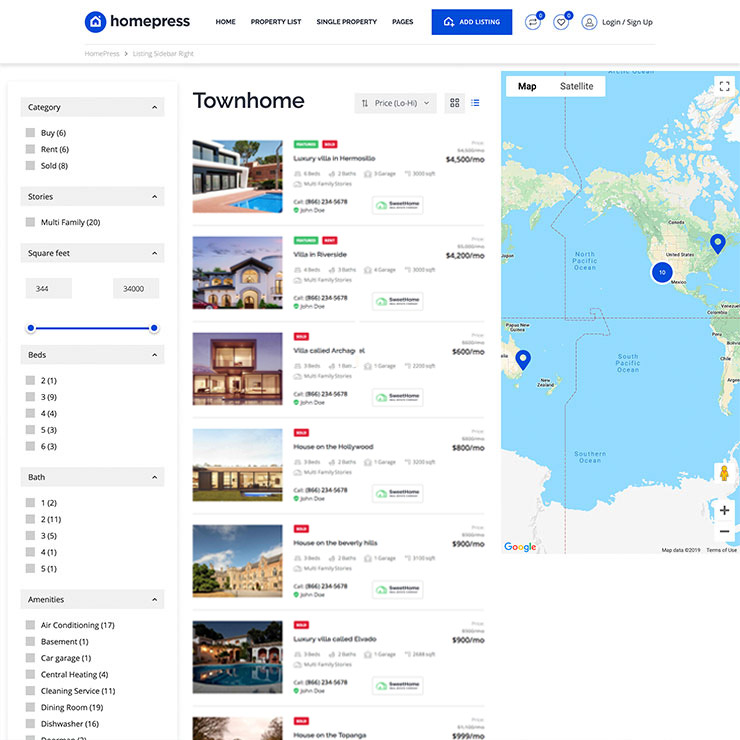Click the homepress logo icon

click(95, 22)
